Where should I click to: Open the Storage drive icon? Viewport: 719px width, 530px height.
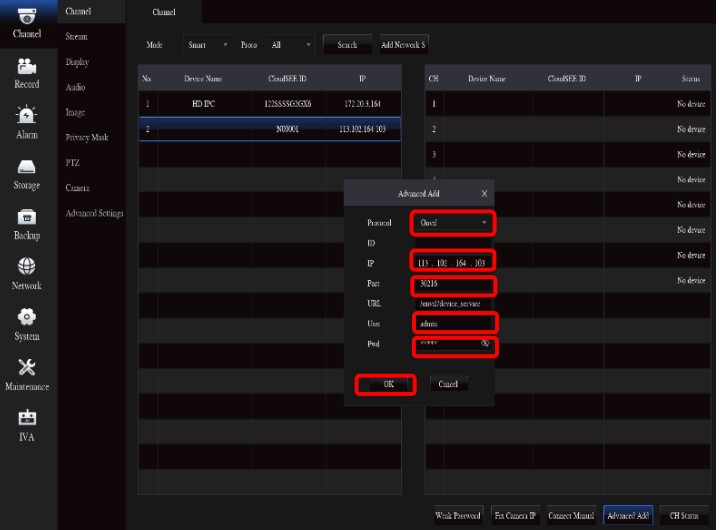coord(27,166)
